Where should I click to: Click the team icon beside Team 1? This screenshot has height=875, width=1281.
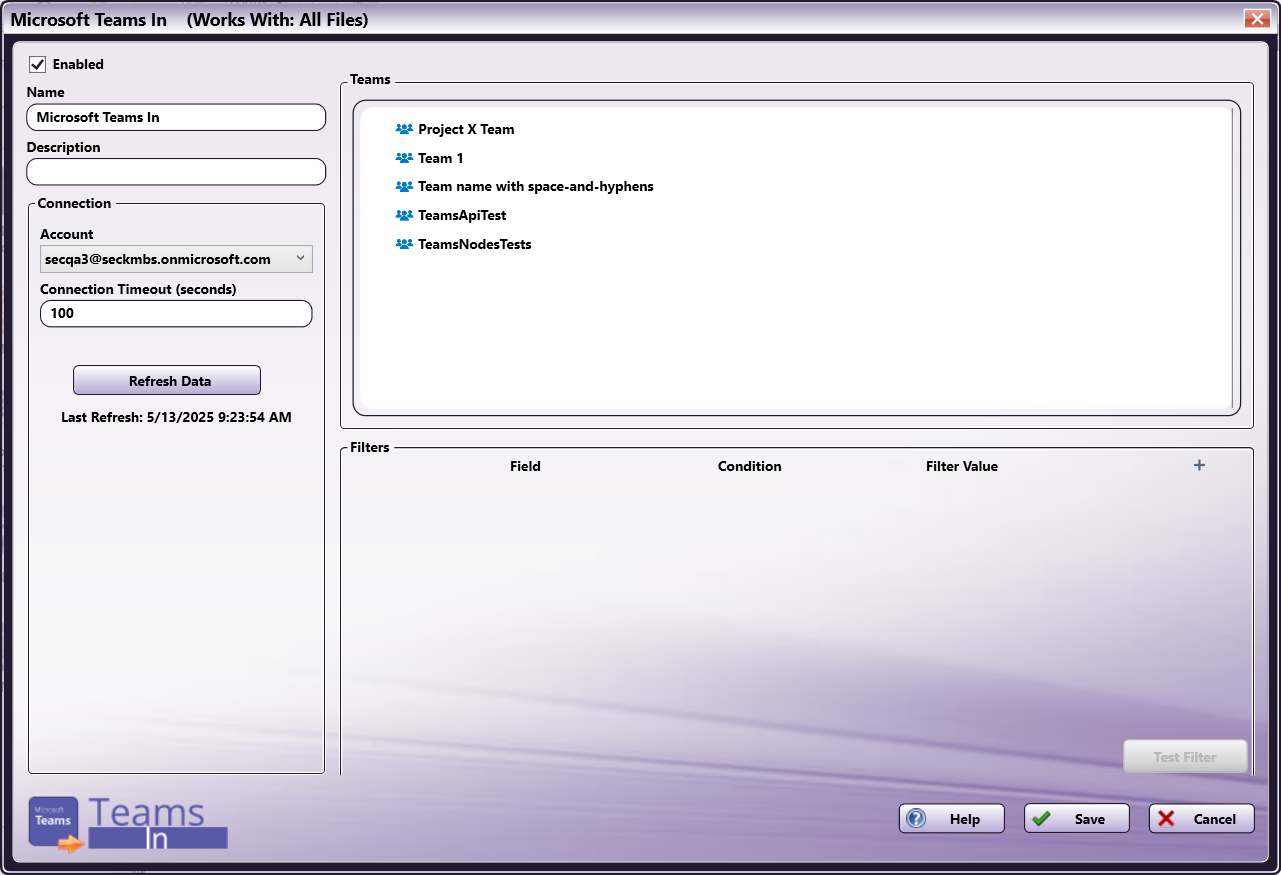tap(404, 158)
